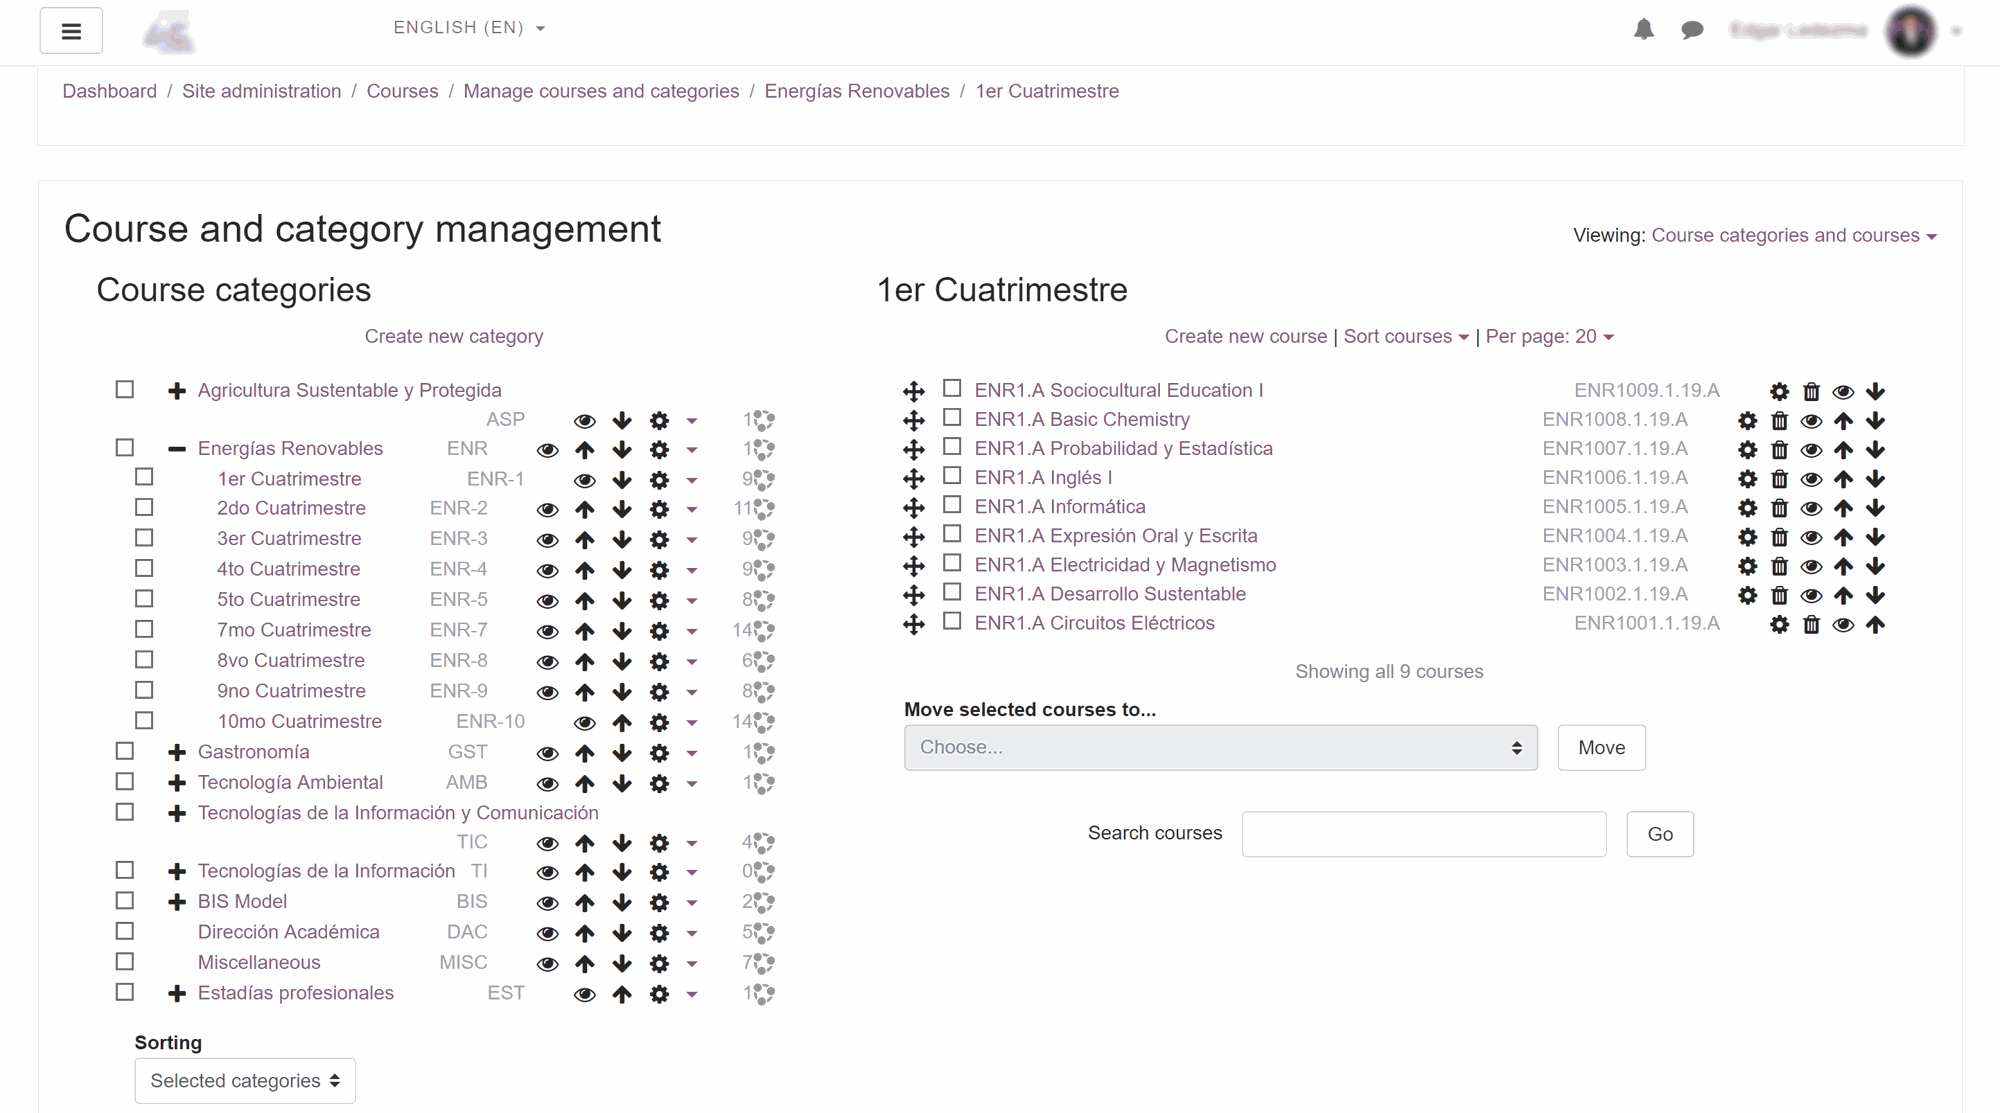Open the hamburger side menu

pyautogui.click(x=71, y=31)
